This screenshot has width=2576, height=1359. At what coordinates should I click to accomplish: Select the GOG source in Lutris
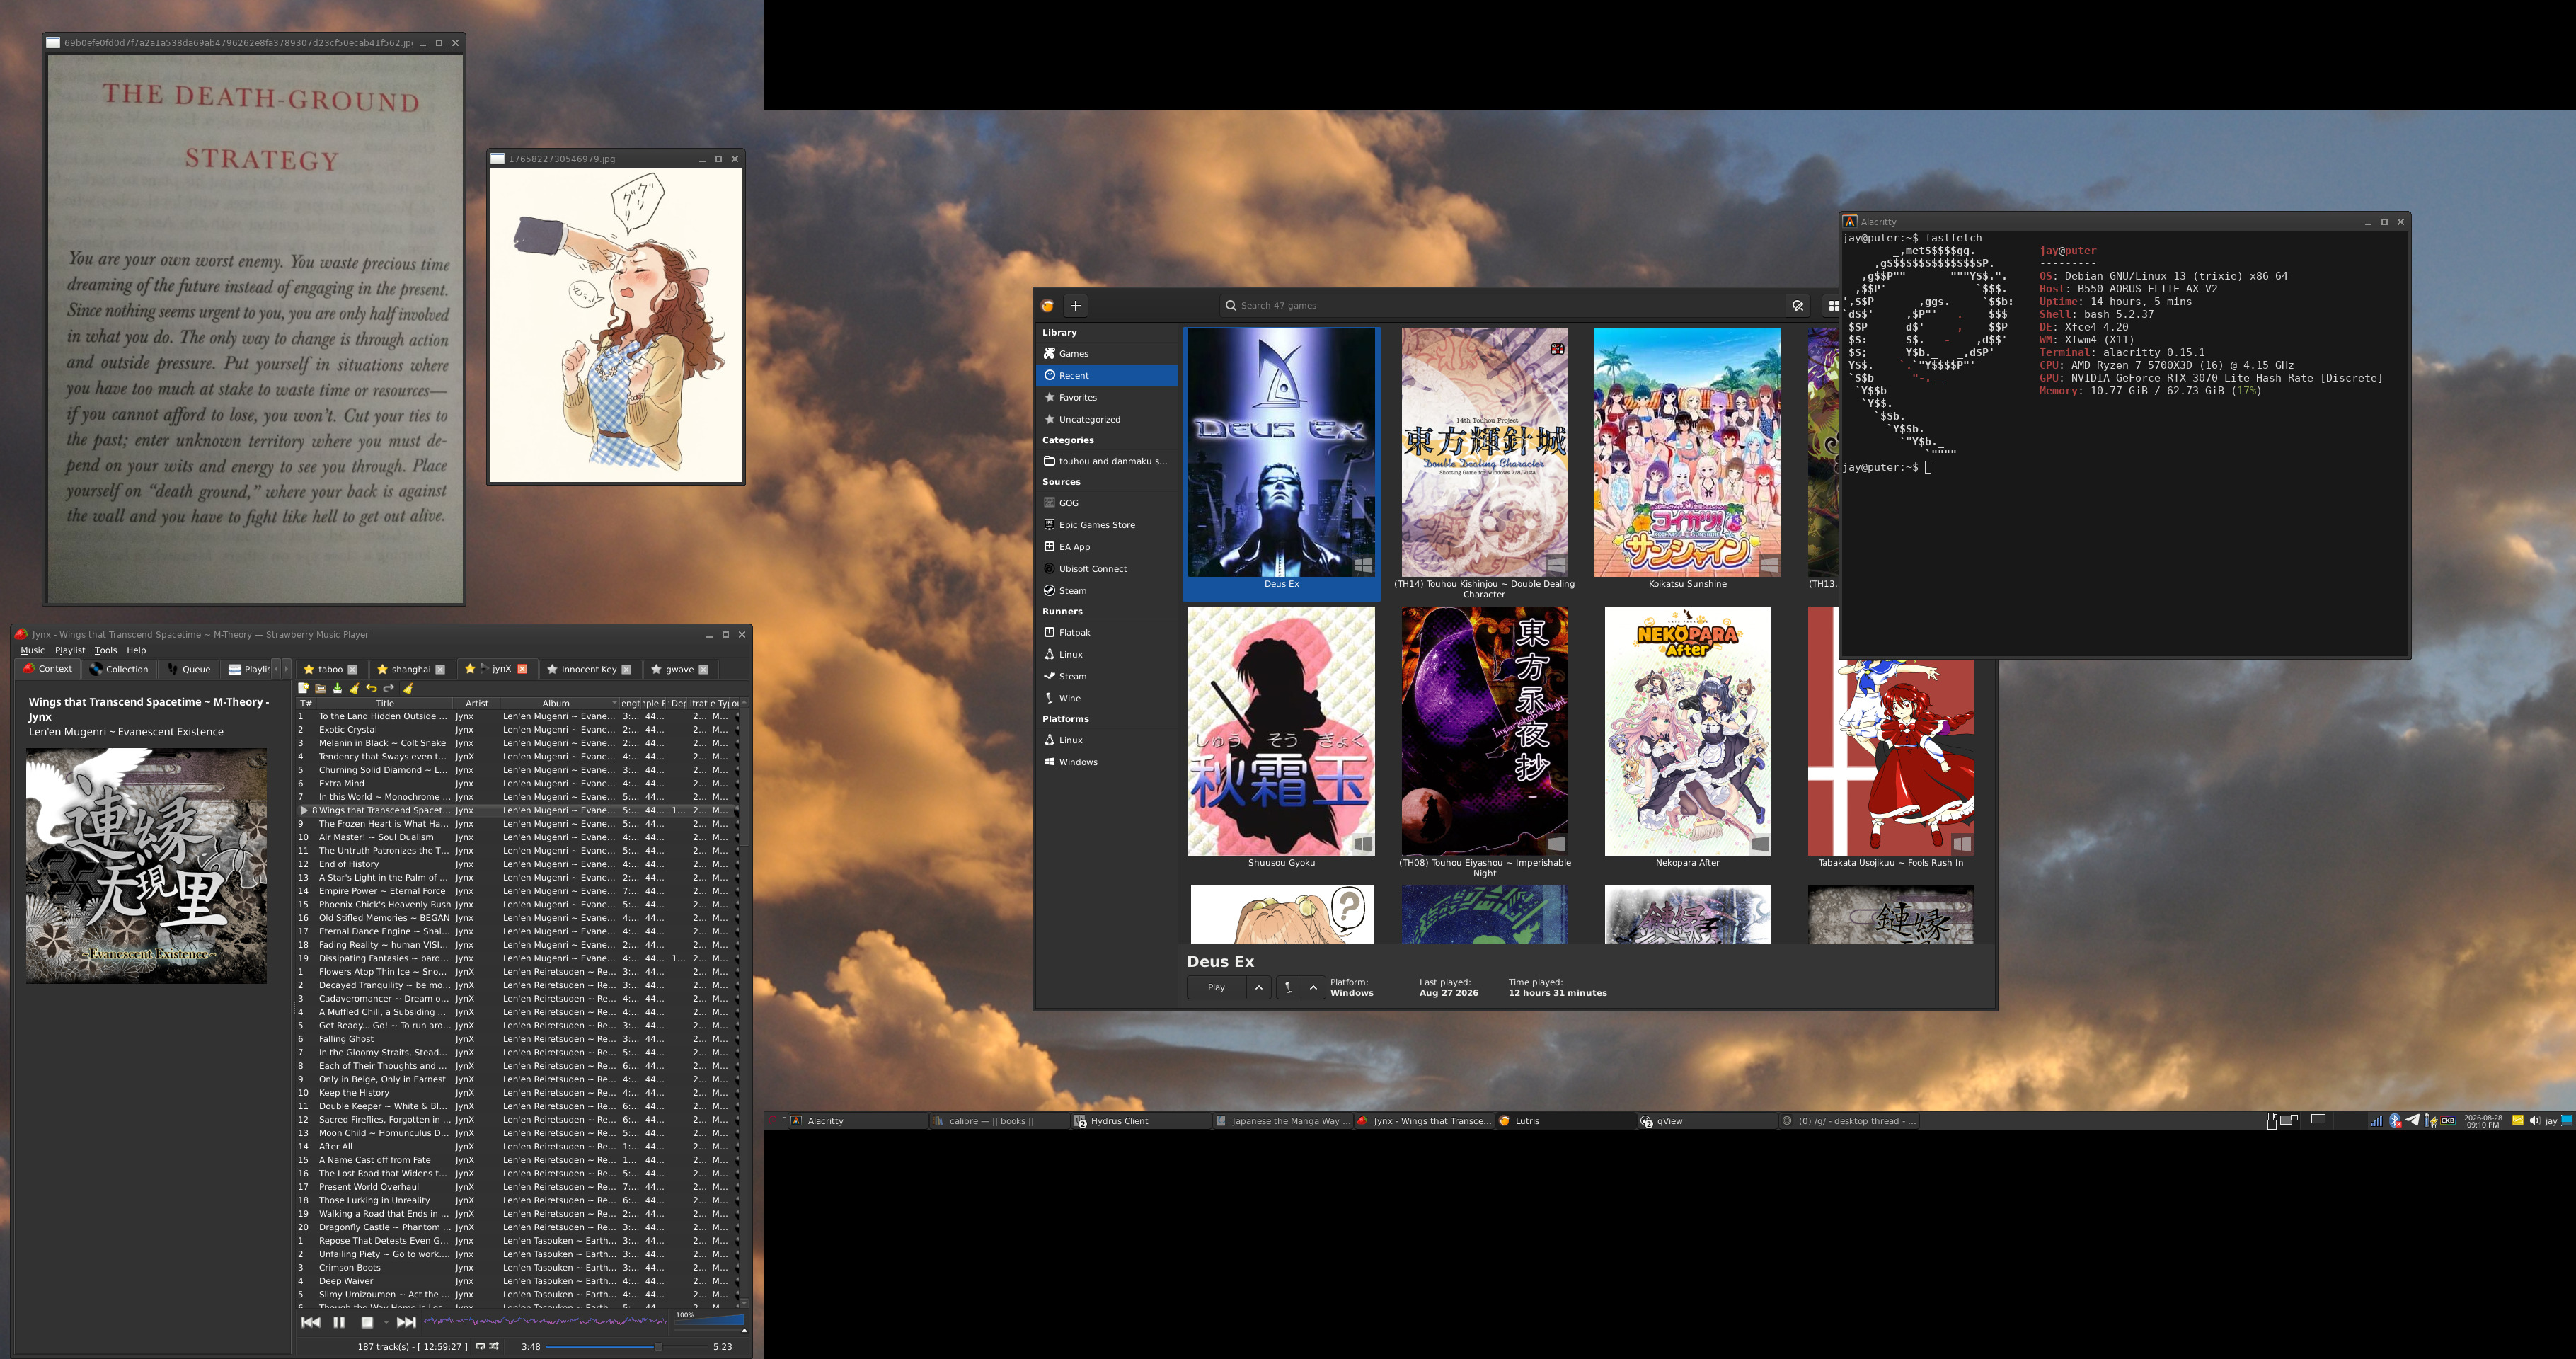[x=1107, y=503]
